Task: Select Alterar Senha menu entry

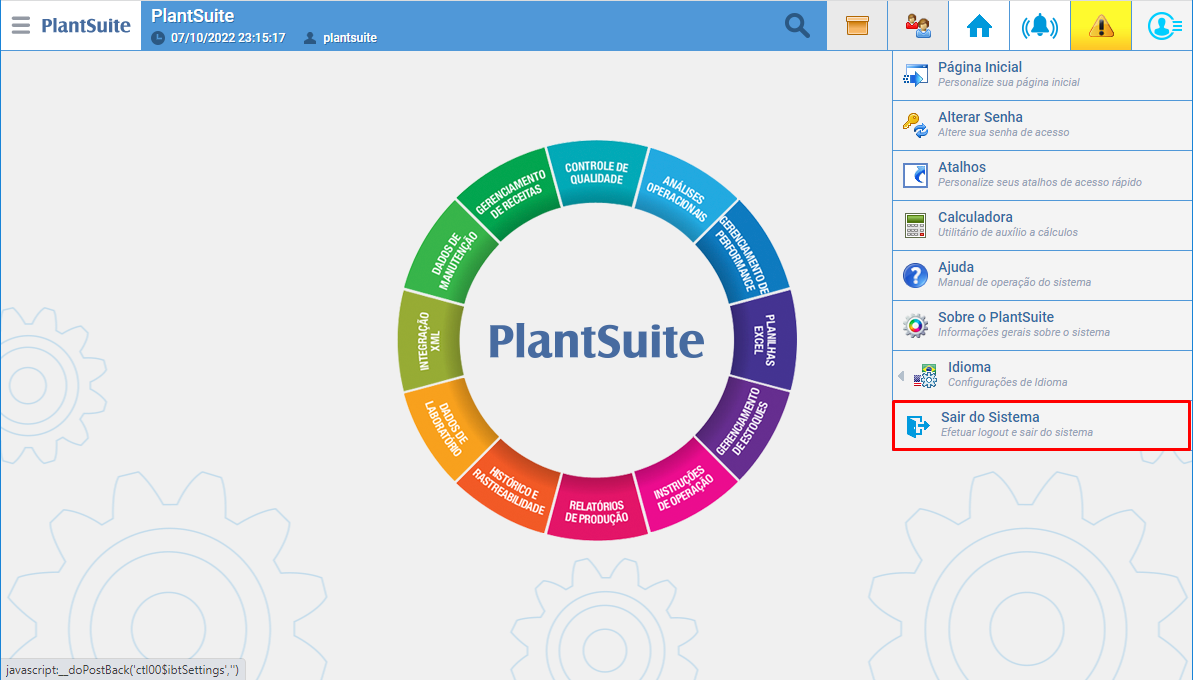Action: (1042, 126)
